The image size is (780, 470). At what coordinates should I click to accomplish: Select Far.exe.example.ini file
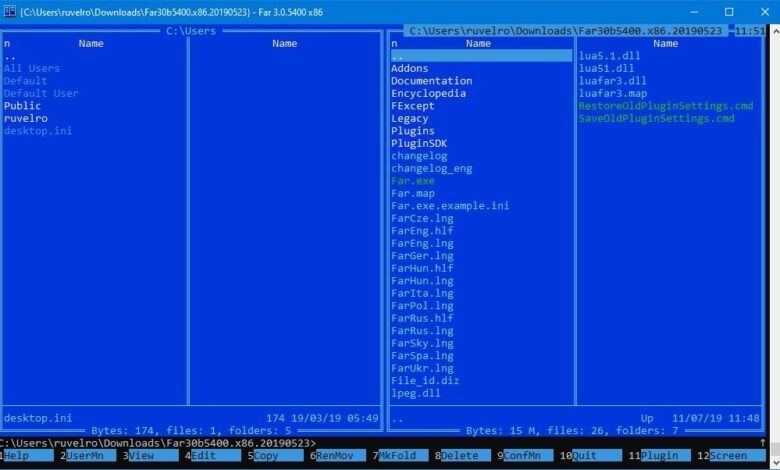click(450, 206)
